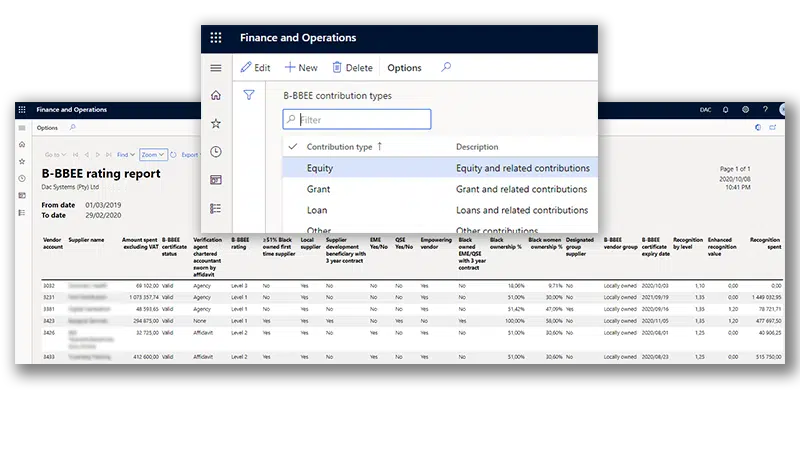800x451 pixels.
Task: Click the New button
Action: (x=301, y=68)
